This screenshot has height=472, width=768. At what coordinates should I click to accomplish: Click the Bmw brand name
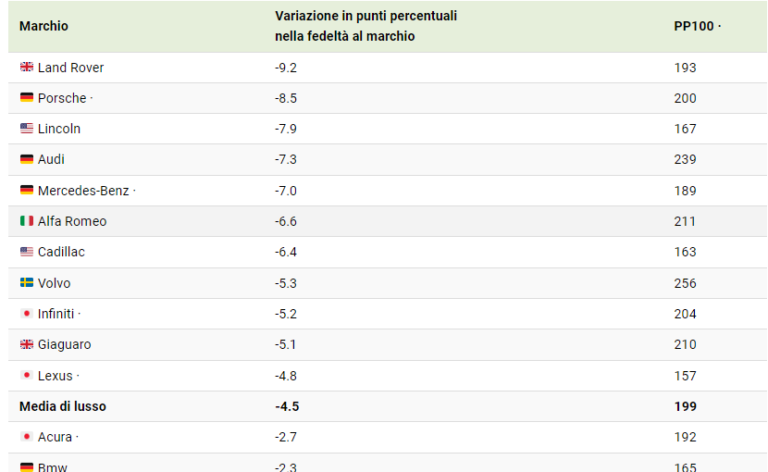(x=52, y=467)
